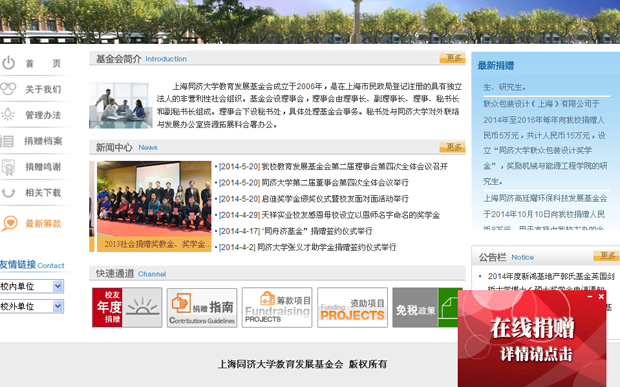Click 更多 in the 基金会简介 header
Screen dimensions: 620x387
[x=452, y=59]
